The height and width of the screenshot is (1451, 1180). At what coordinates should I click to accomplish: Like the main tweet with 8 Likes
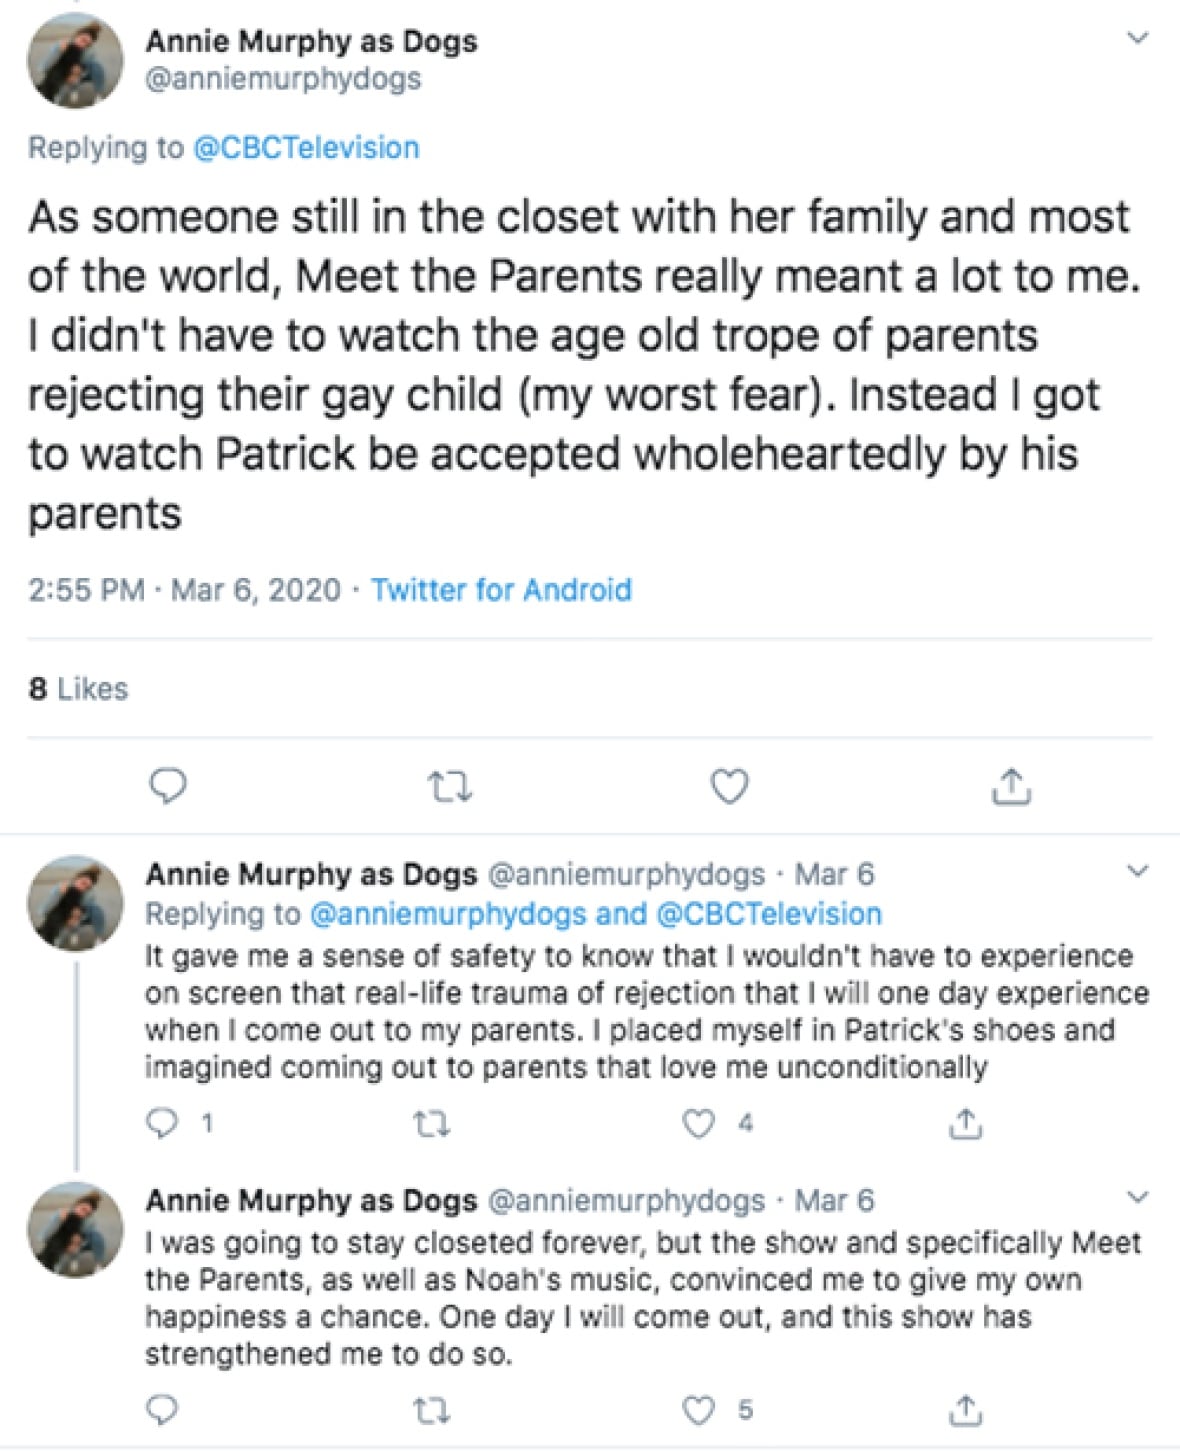point(729,787)
